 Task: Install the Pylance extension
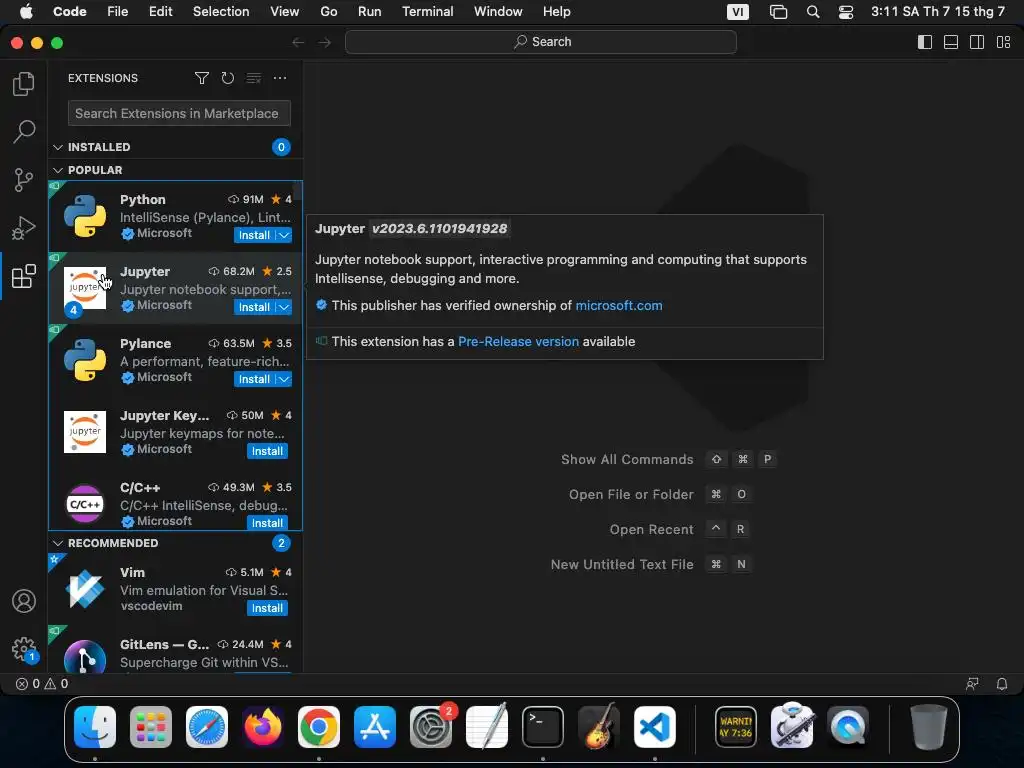point(255,379)
